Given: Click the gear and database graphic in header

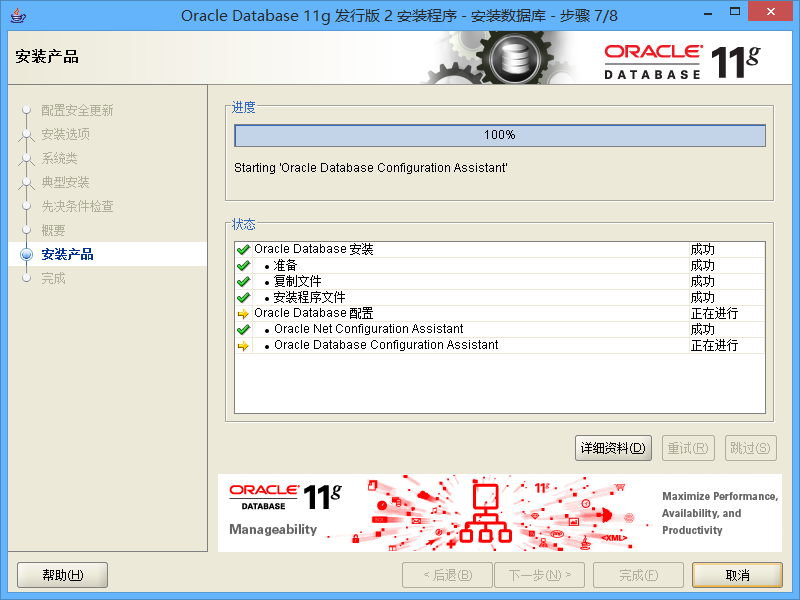Looking at the screenshot, I should point(500,58).
